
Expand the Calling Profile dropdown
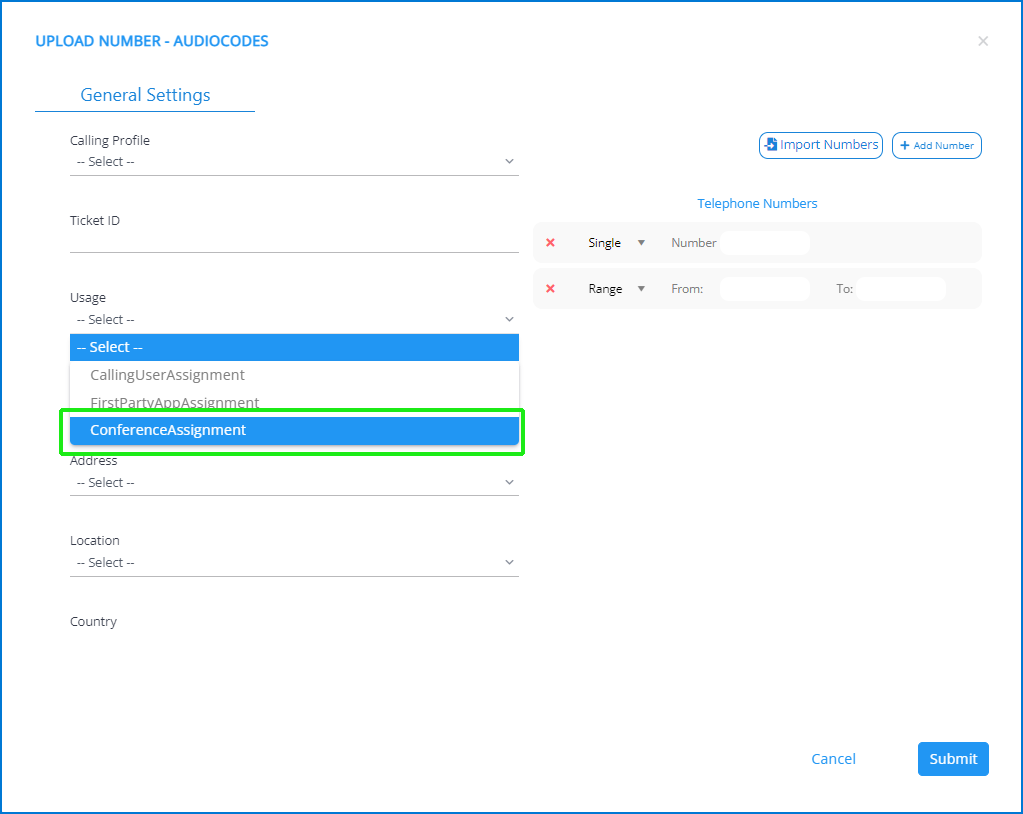pyautogui.click(x=294, y=162)
